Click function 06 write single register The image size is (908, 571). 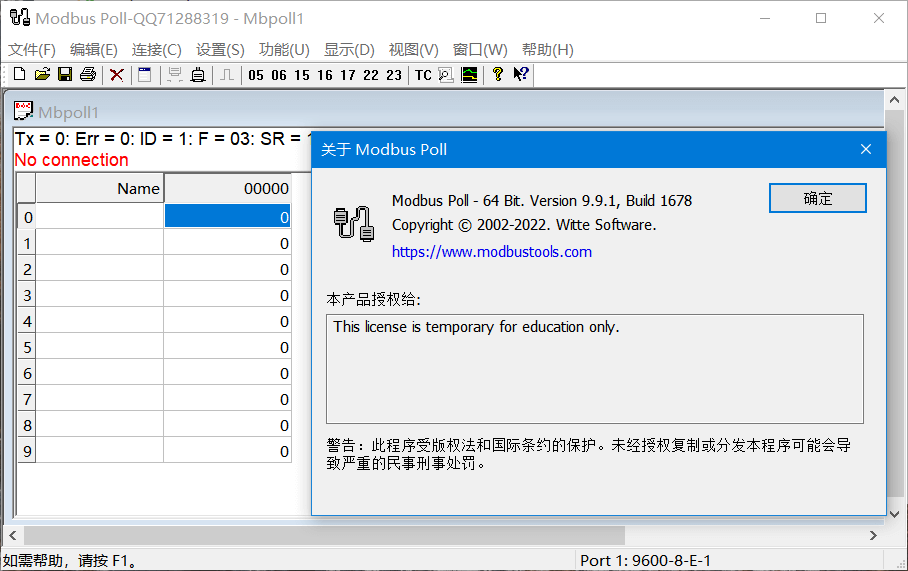click(279, 75)
